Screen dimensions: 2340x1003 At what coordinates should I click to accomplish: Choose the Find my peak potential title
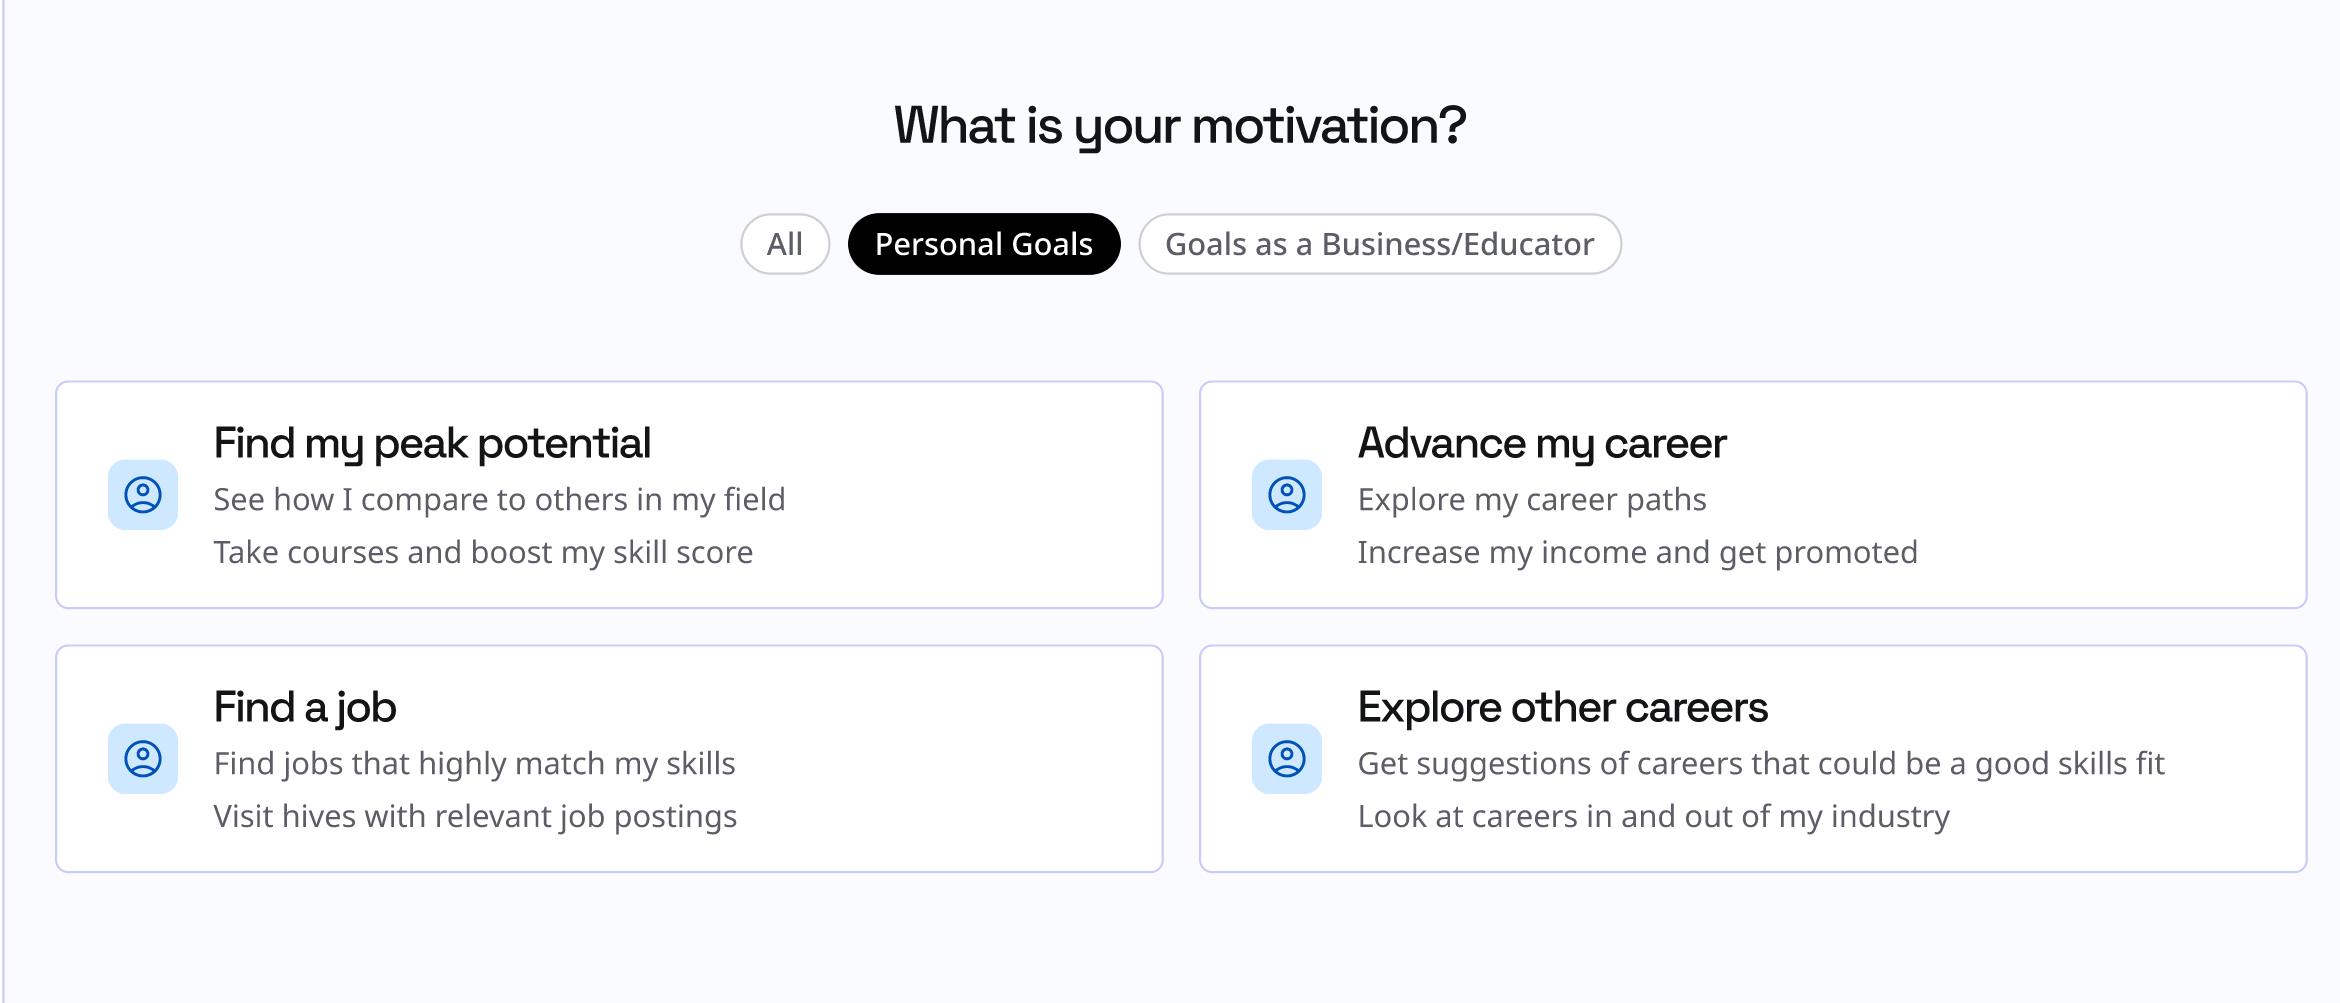point(432,443)
